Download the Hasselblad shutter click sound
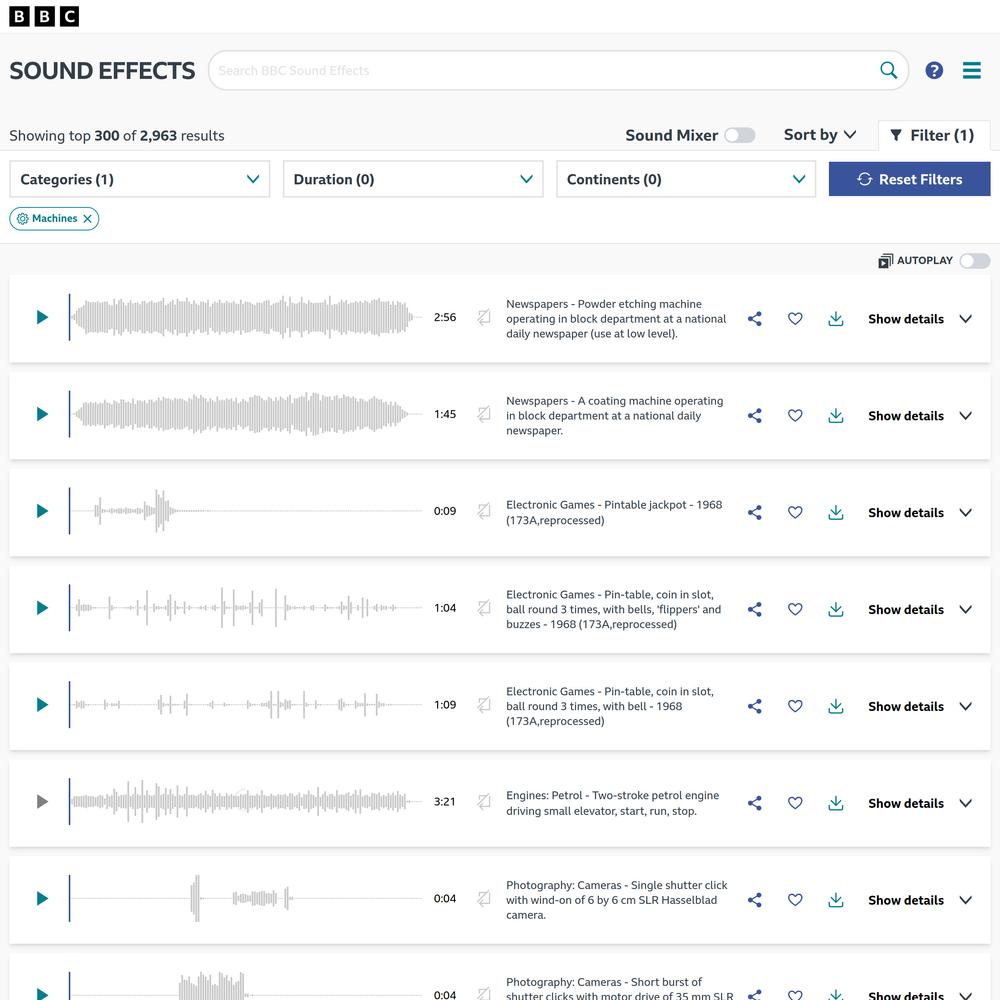Image resolution: width=1000 pixels, height=1000 pixels. (x=835, y=901)
